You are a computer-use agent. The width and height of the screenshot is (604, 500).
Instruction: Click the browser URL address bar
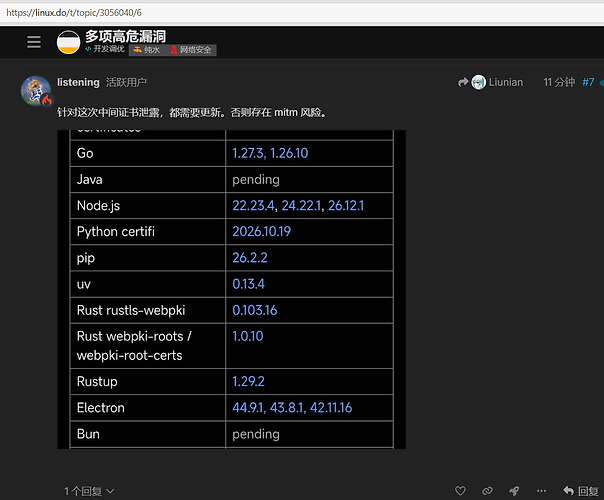tap(302, 13)
